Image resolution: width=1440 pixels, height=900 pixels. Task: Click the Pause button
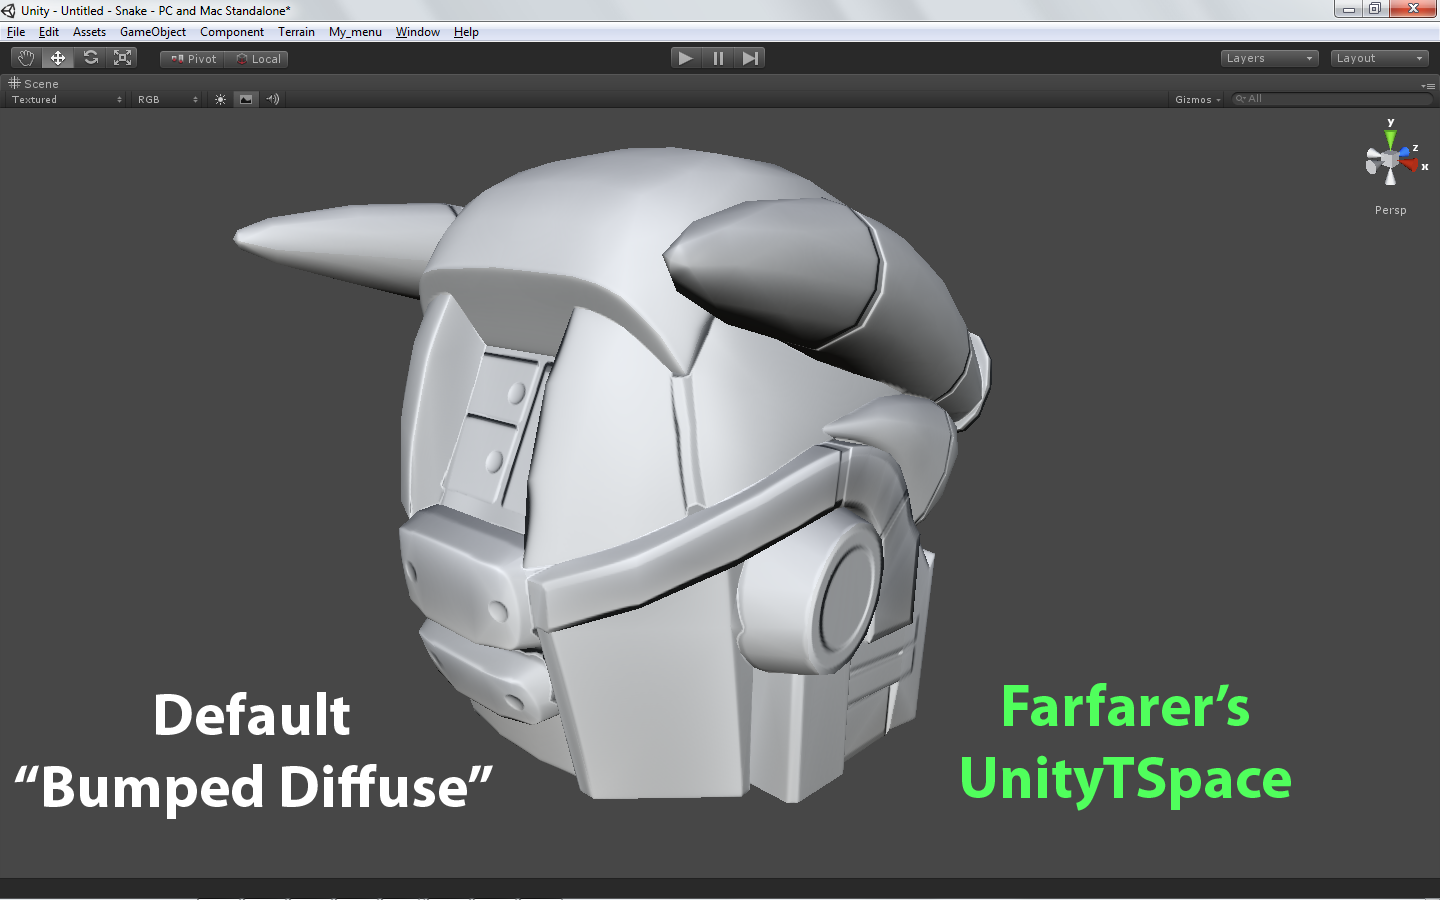pyautogui.click(x=718, y=58)
